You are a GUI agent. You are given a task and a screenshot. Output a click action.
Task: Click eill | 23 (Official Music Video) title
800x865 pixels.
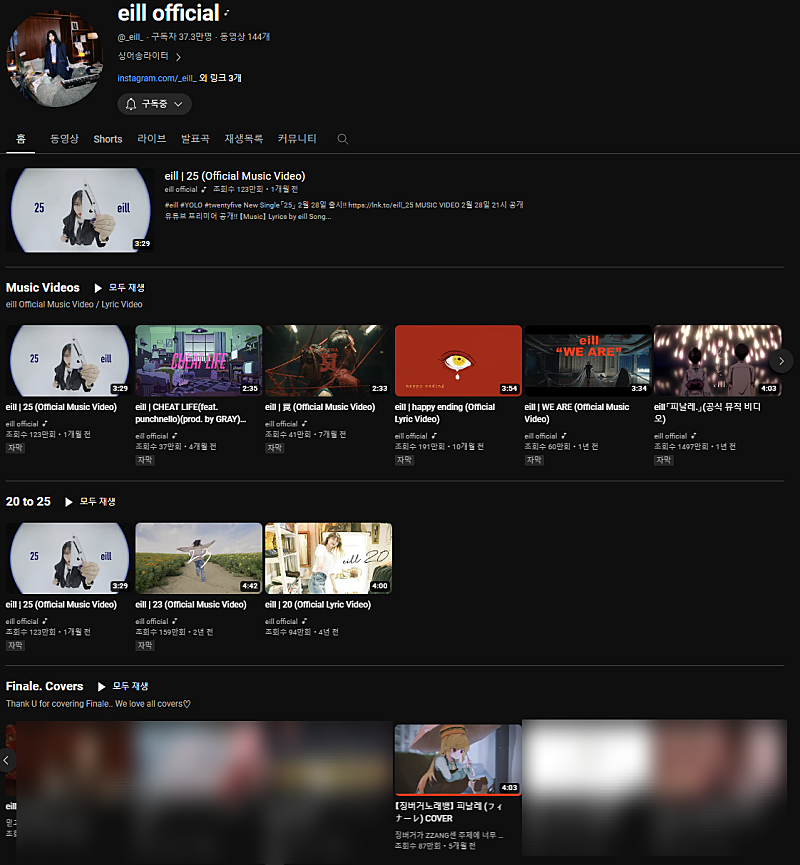(191, 605)
